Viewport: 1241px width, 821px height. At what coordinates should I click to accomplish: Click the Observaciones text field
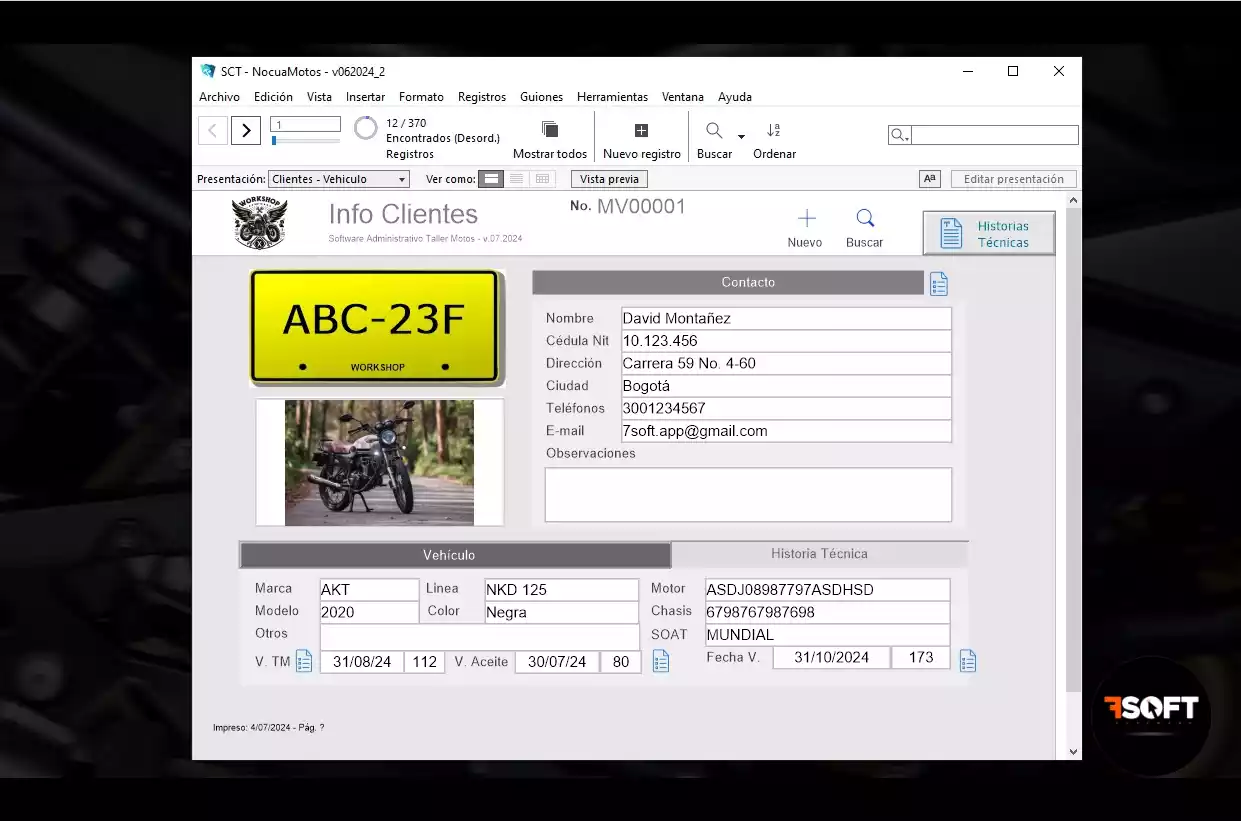(x=747, y=494)
